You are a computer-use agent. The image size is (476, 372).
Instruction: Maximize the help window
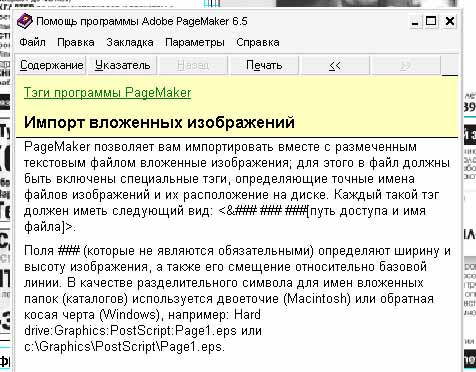pos(431,22)
